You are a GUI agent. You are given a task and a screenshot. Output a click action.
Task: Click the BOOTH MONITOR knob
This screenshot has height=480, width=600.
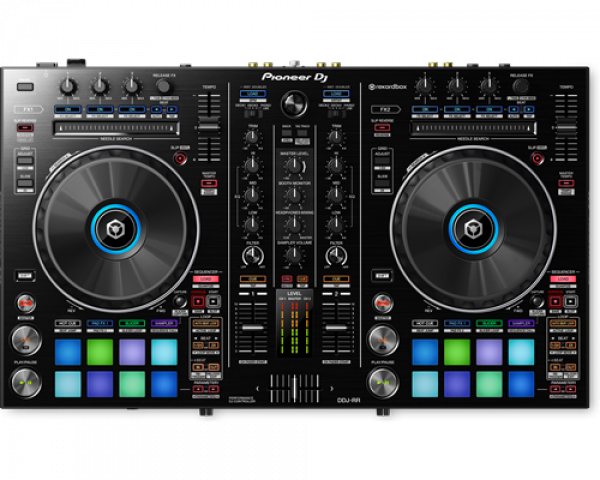coord(294,195)
